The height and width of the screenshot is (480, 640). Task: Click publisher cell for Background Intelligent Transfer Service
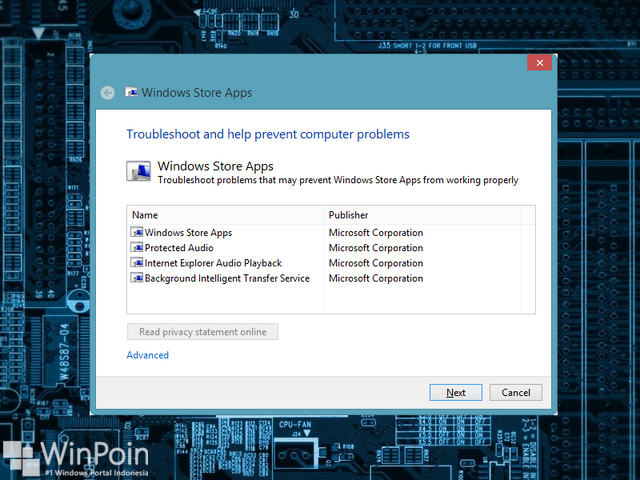click(x=376, y=278)
